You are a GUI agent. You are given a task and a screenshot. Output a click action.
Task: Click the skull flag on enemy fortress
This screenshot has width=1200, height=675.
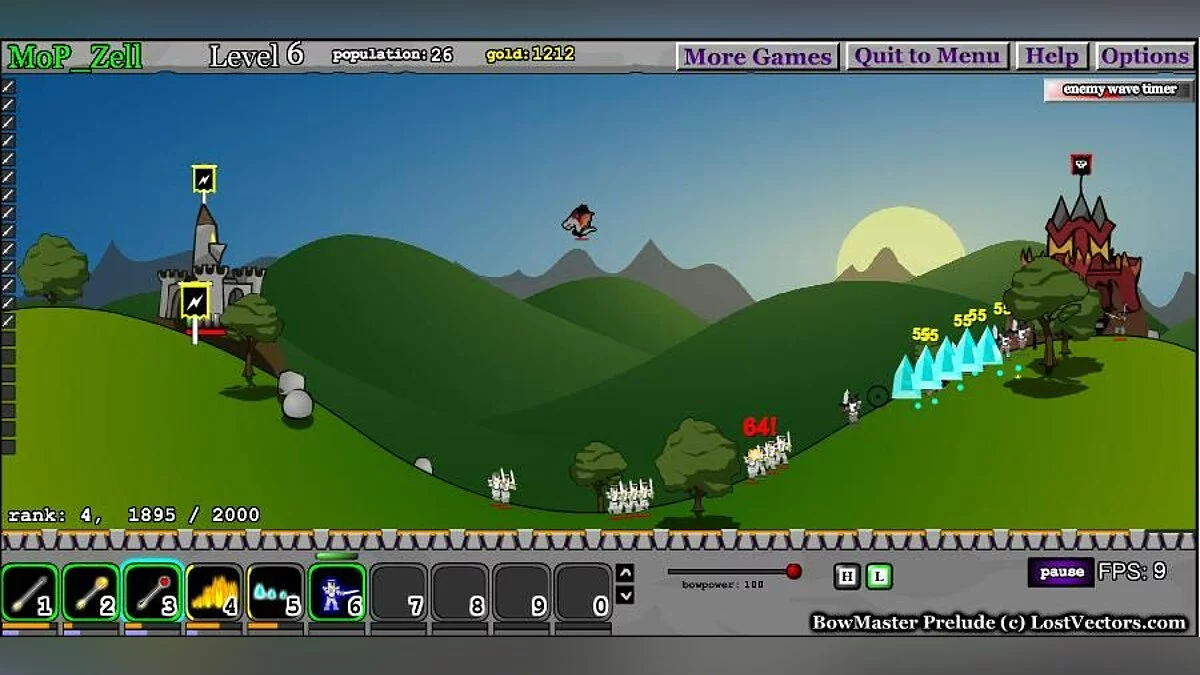click(x=1080, y=165)
